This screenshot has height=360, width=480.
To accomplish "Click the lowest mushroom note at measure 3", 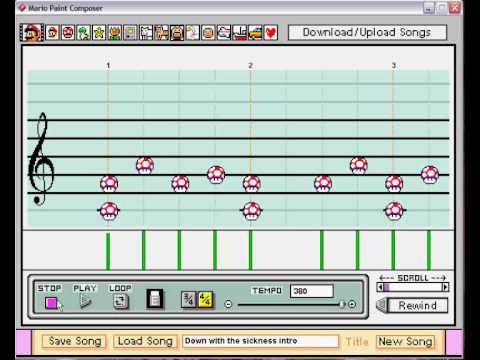I will point(394,211).
